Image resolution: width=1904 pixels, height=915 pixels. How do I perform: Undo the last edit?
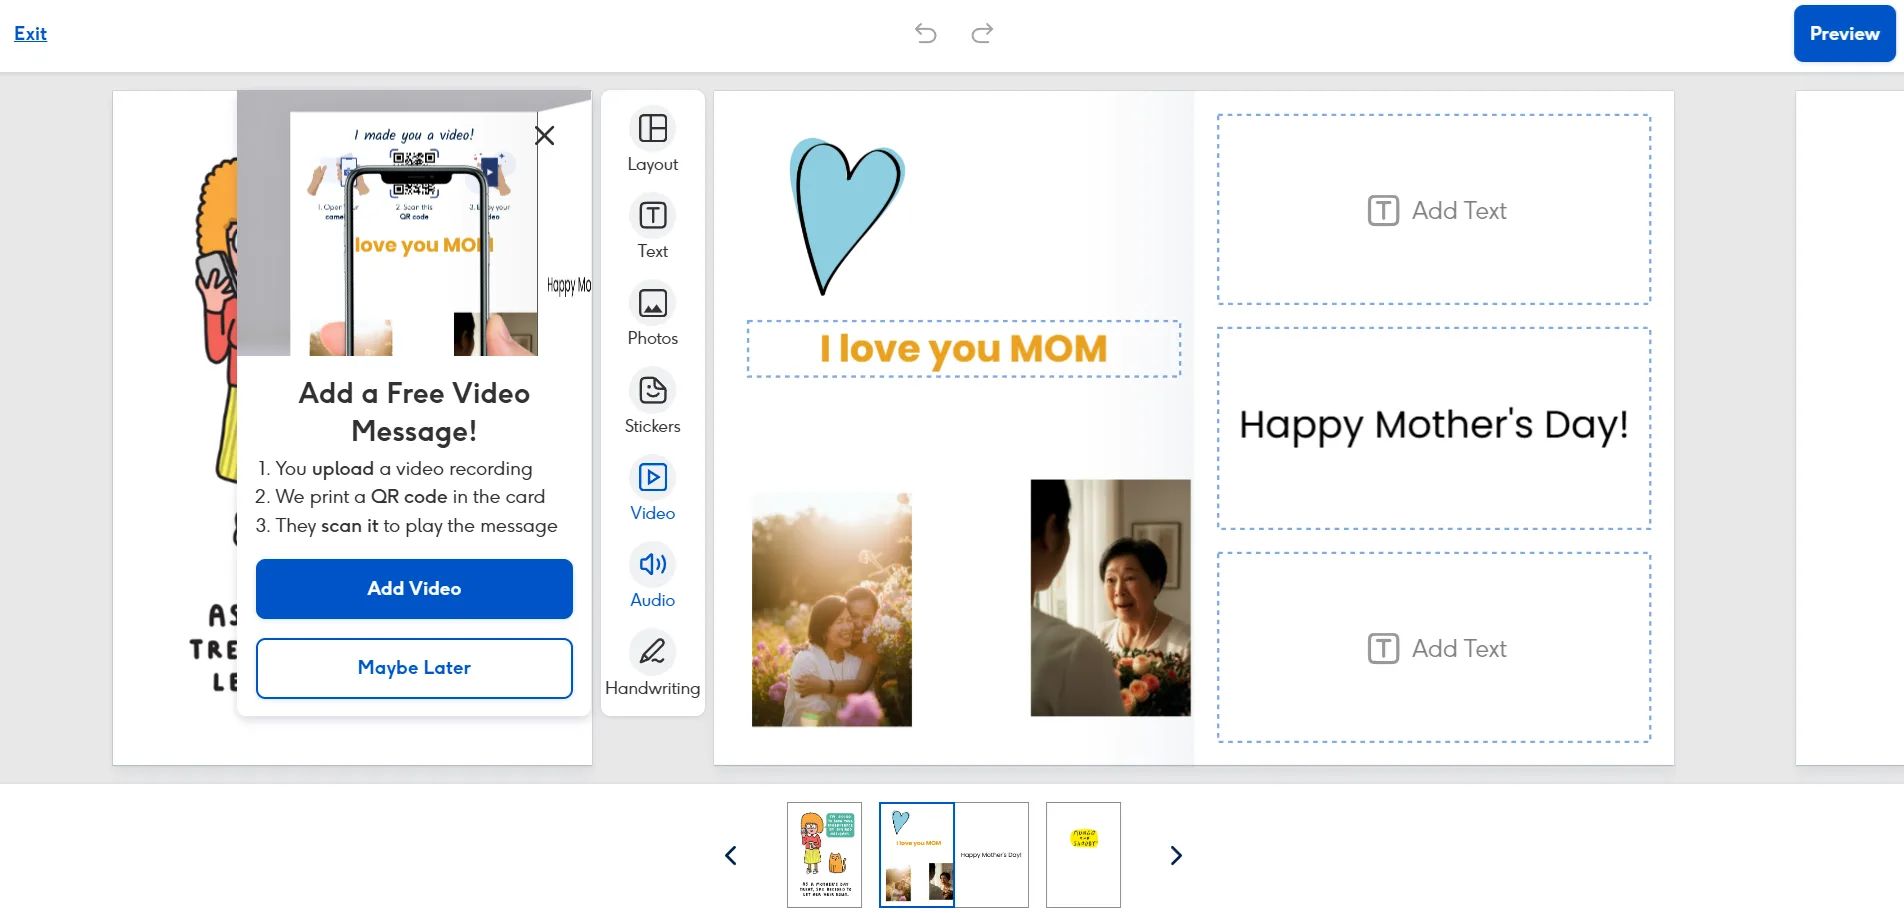click(925, 33)
